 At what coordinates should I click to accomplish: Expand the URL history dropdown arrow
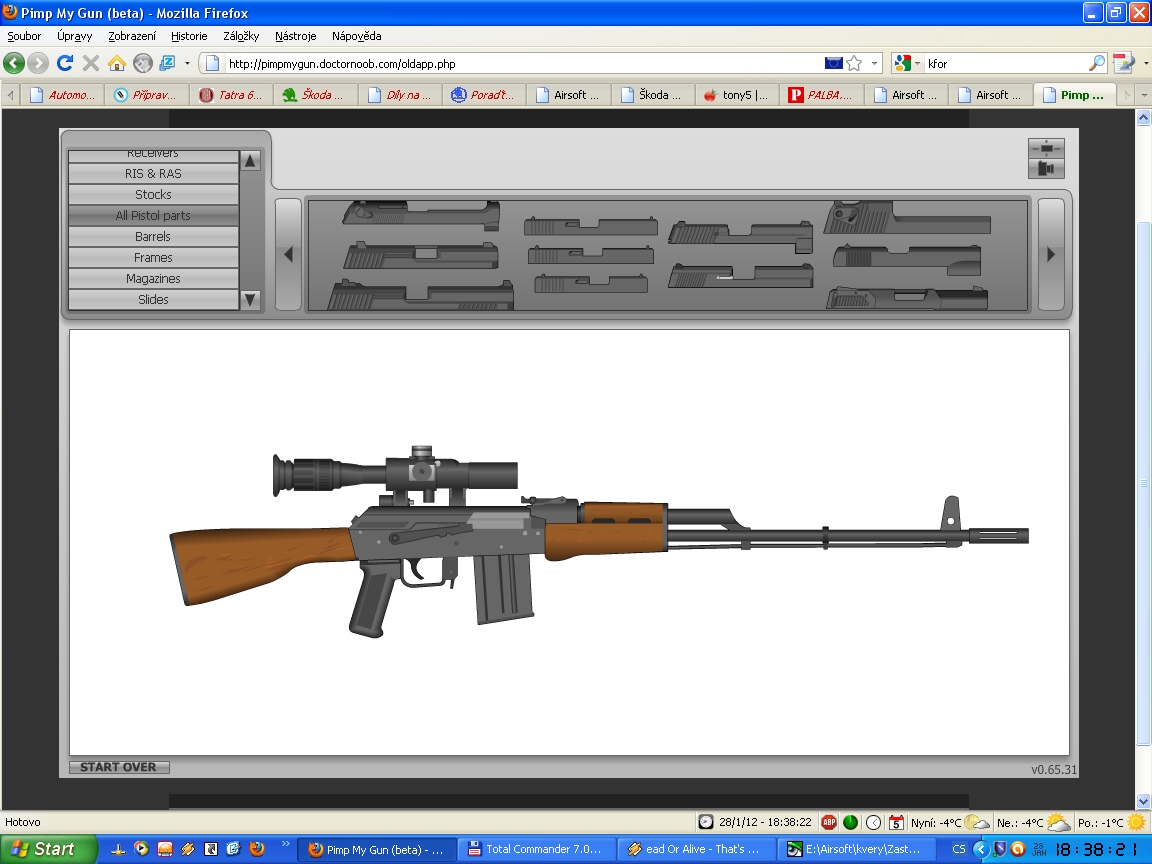point(875,63)
